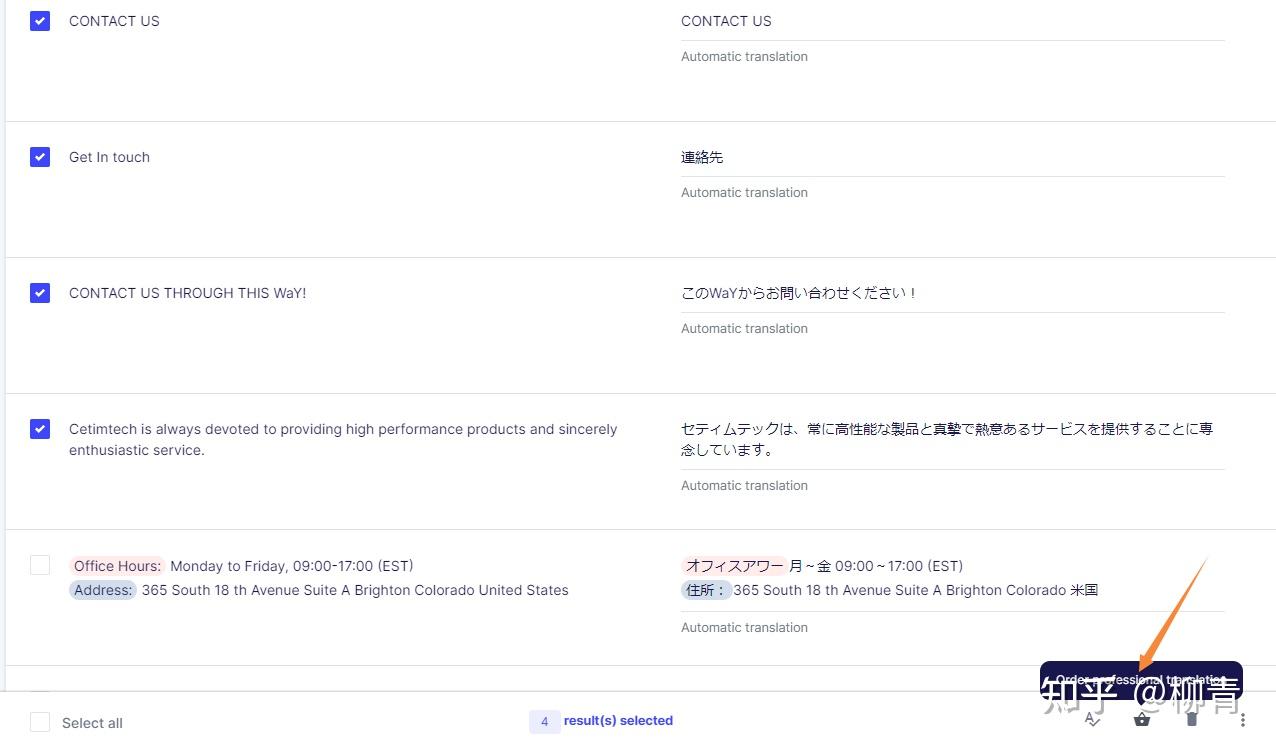Viewport: 1276px width, 748px height.
Task: Uncheck the Get In touch checkbox
Action: [x=40, y=156]
